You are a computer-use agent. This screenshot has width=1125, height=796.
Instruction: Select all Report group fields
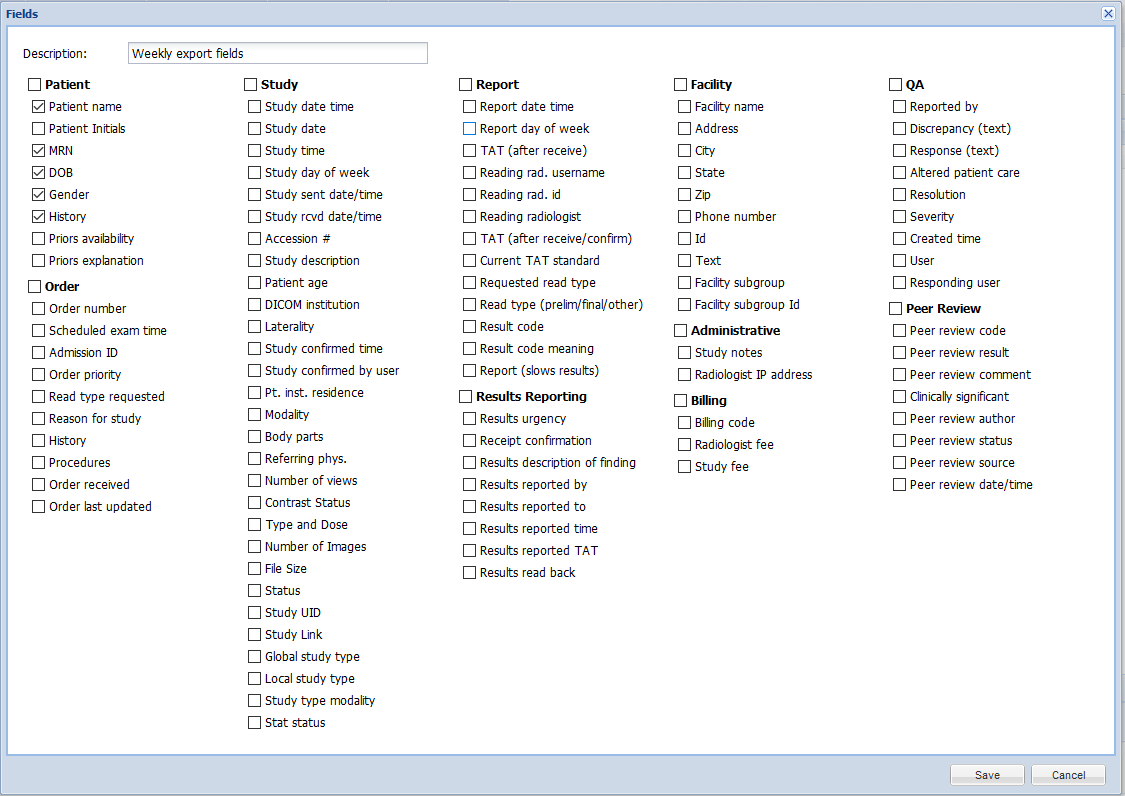tap(466, 85)
